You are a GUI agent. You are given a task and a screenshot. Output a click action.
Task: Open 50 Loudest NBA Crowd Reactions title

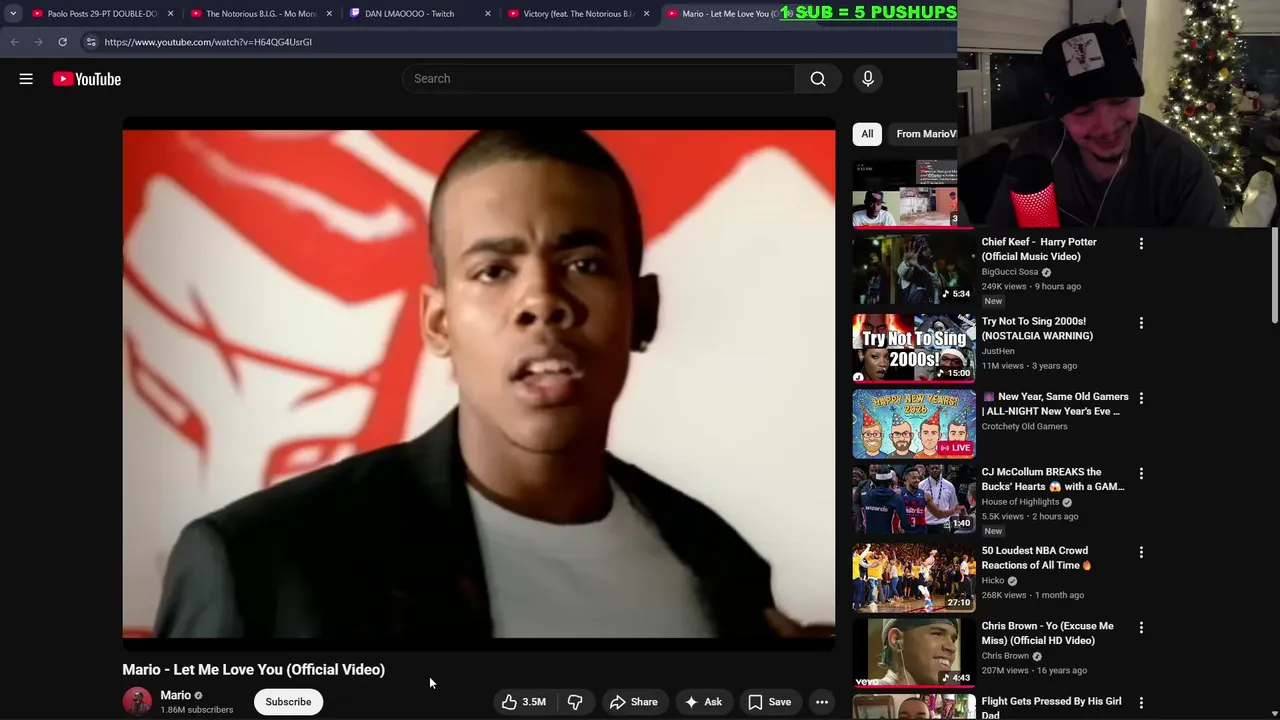[1036, 558]
